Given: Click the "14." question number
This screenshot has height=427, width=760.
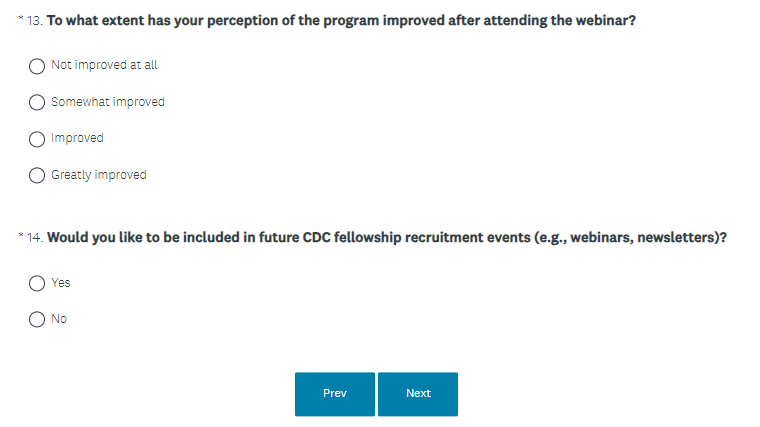Looking at the screenshot, I should 35,239.
